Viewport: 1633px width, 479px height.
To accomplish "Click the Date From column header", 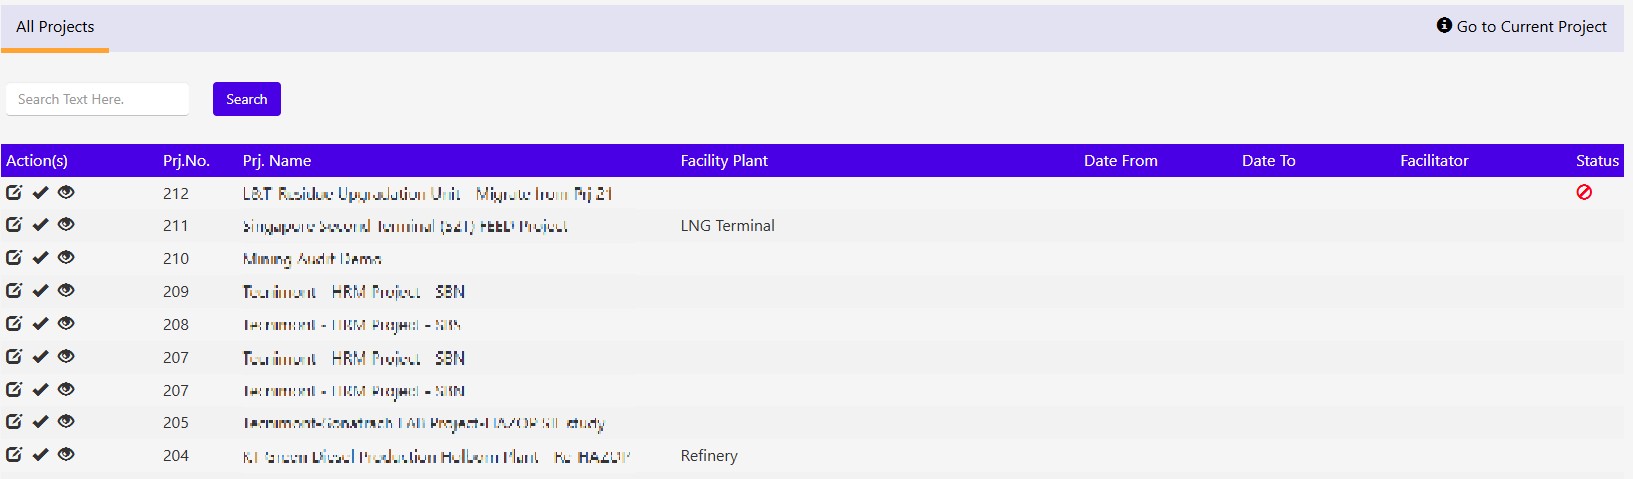I will point(1120,161).
